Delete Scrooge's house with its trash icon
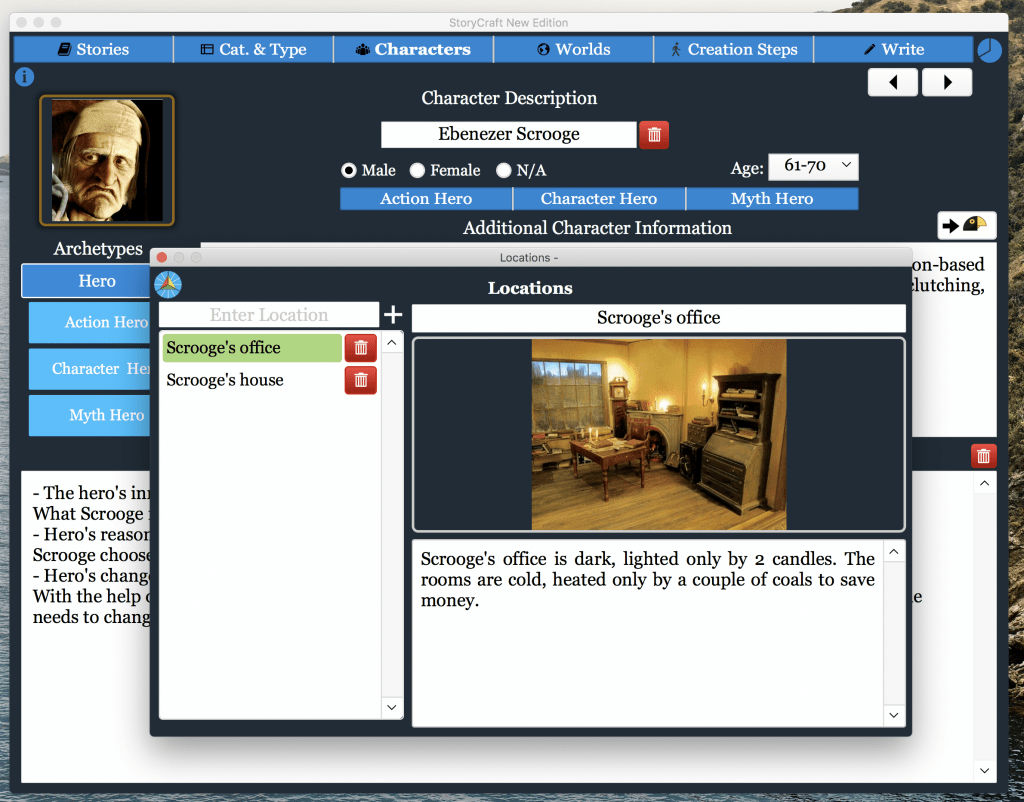The width and height of the screenshot is (1024, 802). coord(360,380)
